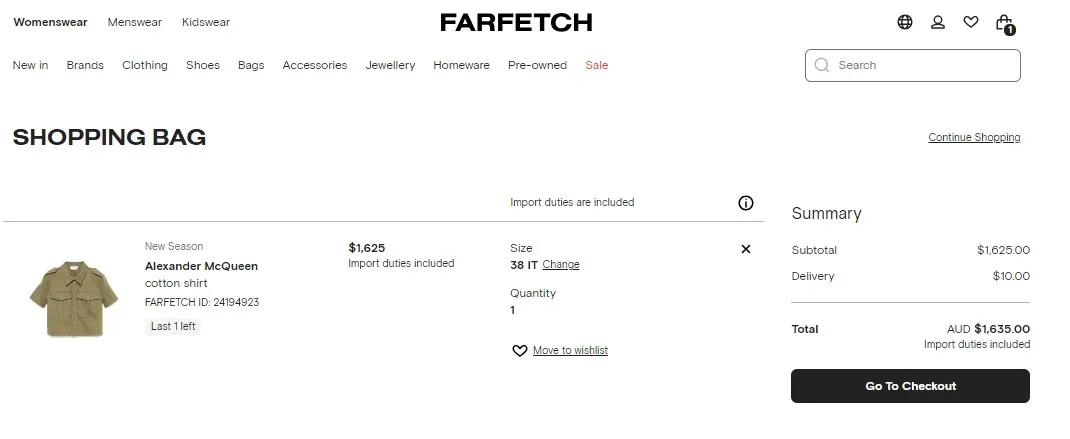The height and width of the screenshot is (439, 1070).
Task: Click the import duties info icon
Action: [x=746, y=203]
